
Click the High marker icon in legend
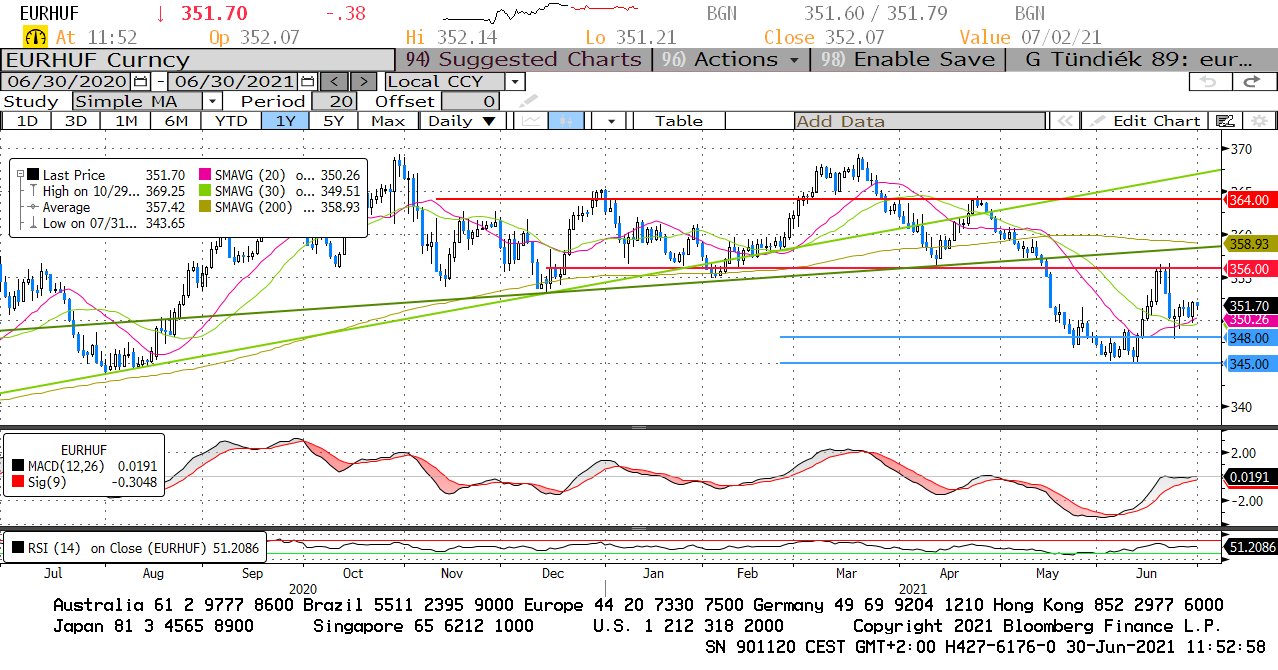[32, 190]
